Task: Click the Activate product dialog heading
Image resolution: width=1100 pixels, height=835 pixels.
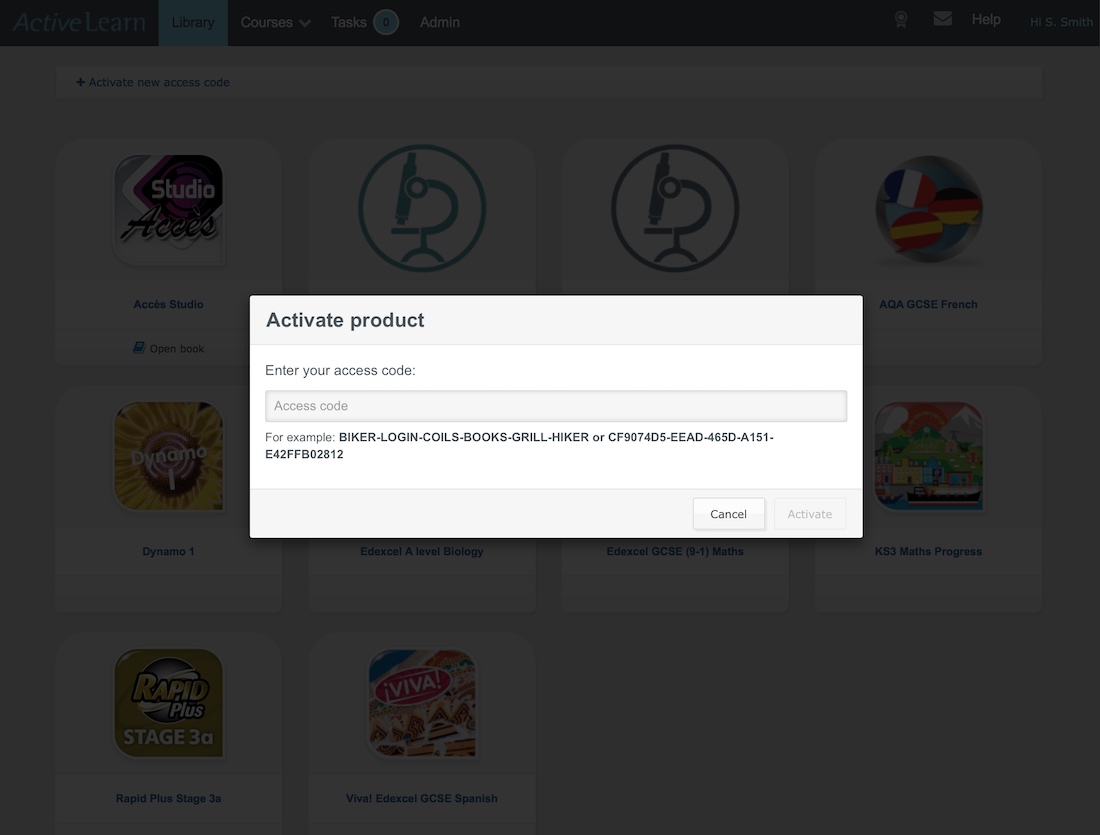Action: click(x=345, y=320)
